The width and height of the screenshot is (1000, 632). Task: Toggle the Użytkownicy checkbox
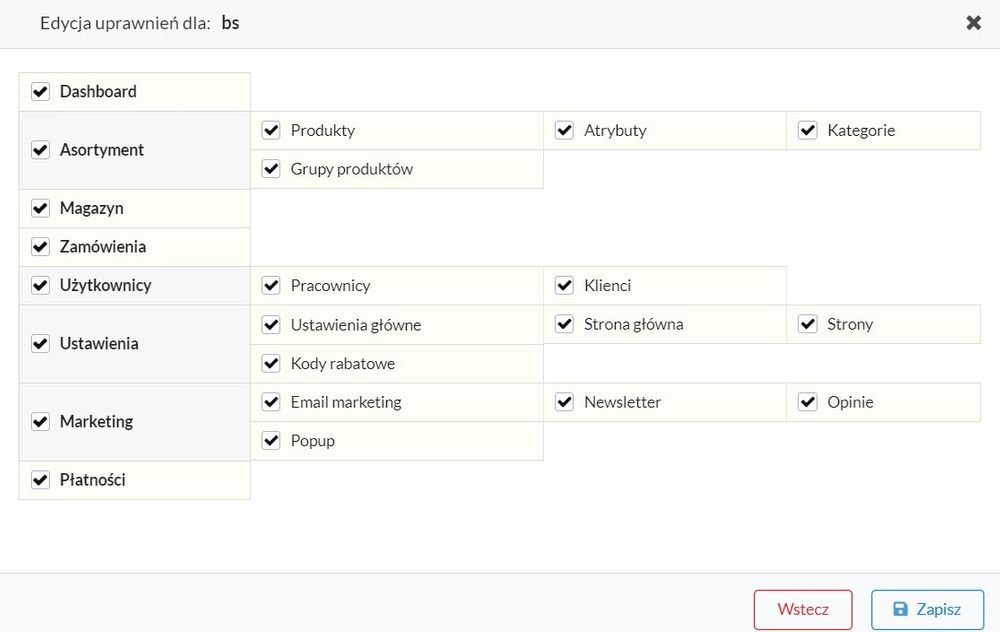pyautogui.click(x=40, y=285)
